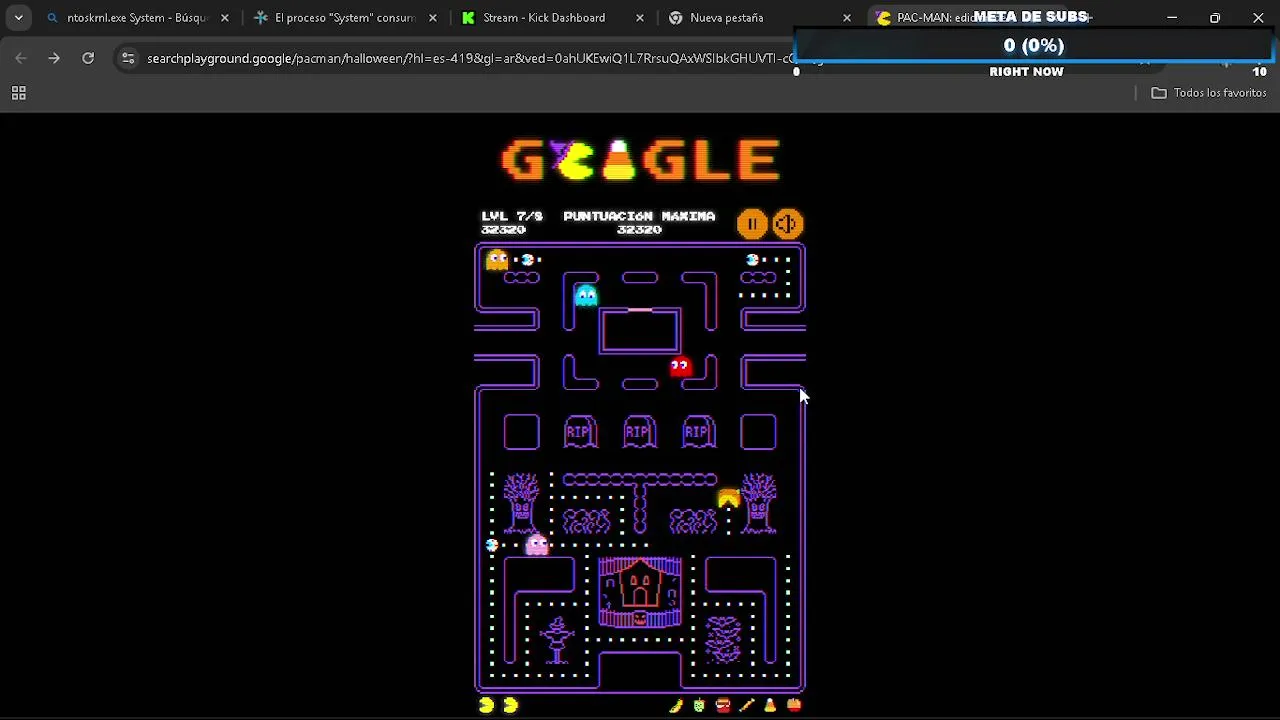Click the candy stick bonus icon
Viewport: 1280px width, 720px height.
746,706
